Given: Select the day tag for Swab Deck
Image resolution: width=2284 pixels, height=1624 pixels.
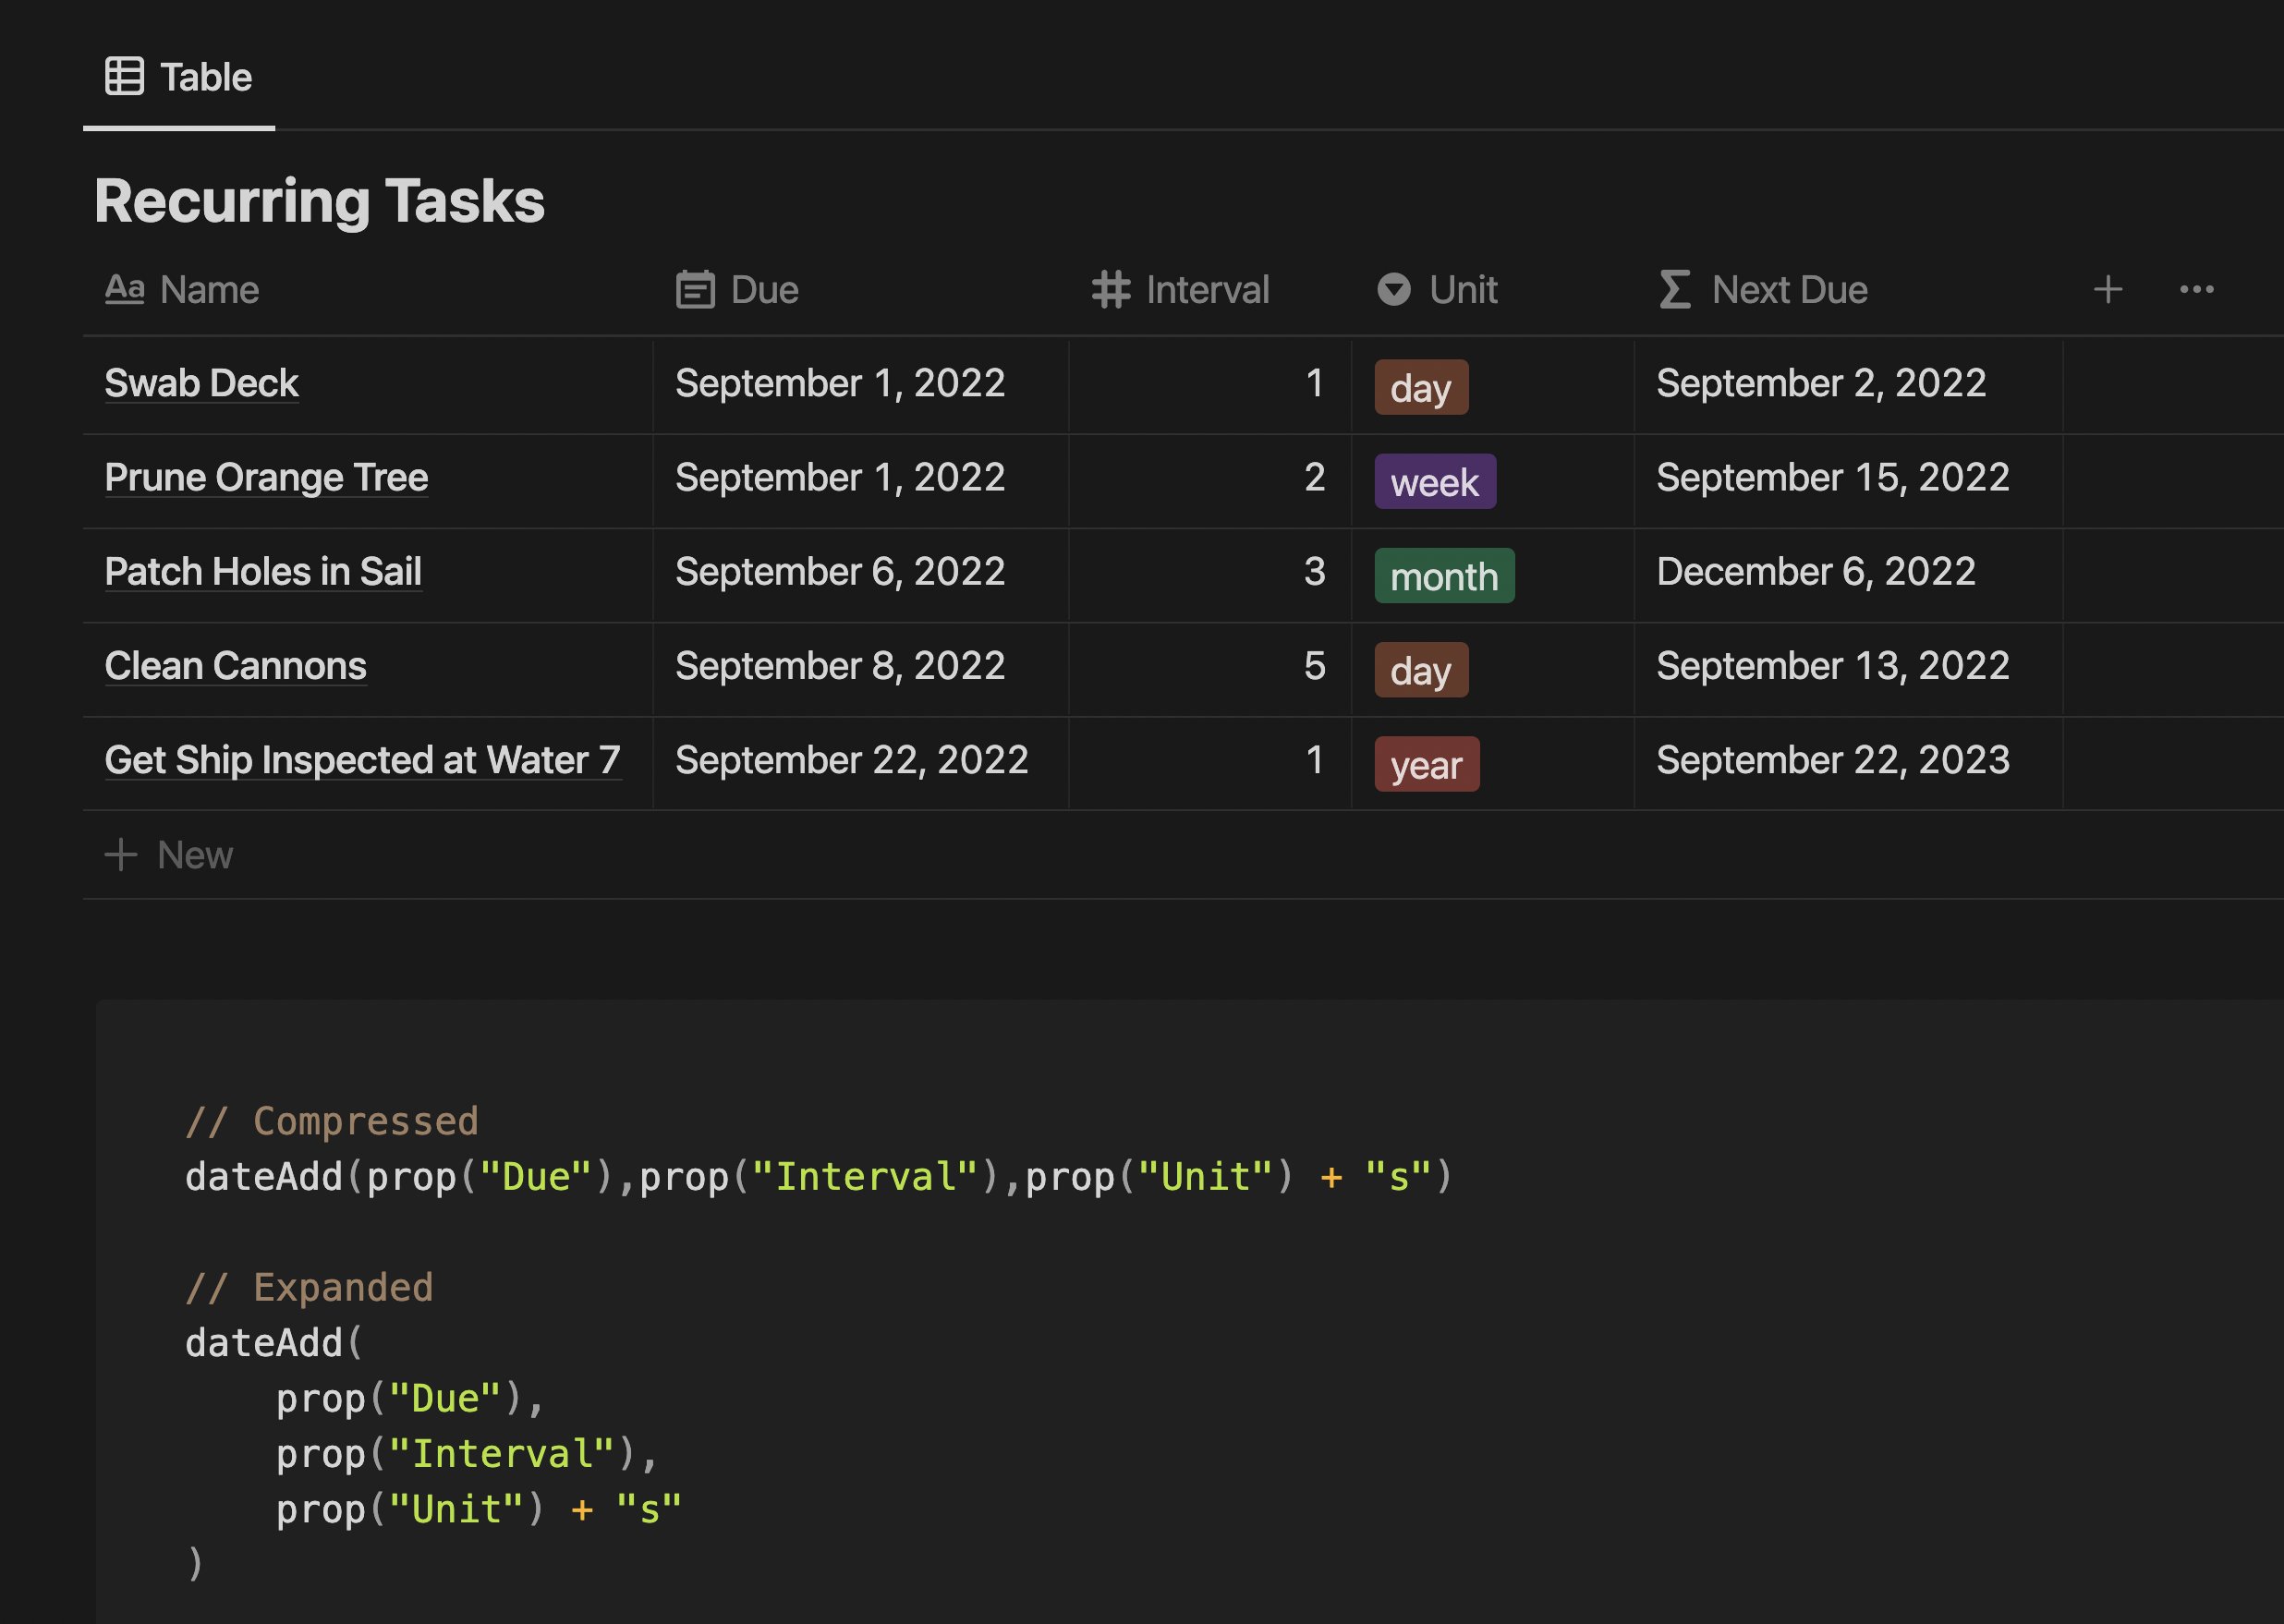Looking at the screenshot, I should pos(1419,388).
